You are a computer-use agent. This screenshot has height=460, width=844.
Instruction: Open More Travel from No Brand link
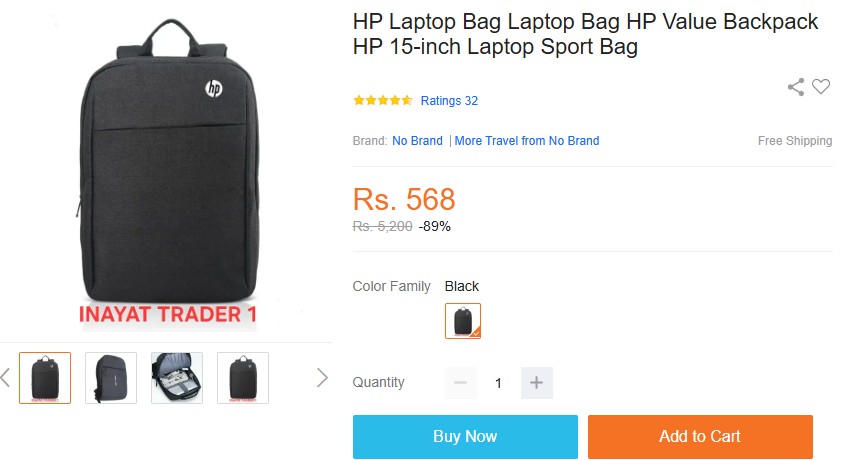526,140
